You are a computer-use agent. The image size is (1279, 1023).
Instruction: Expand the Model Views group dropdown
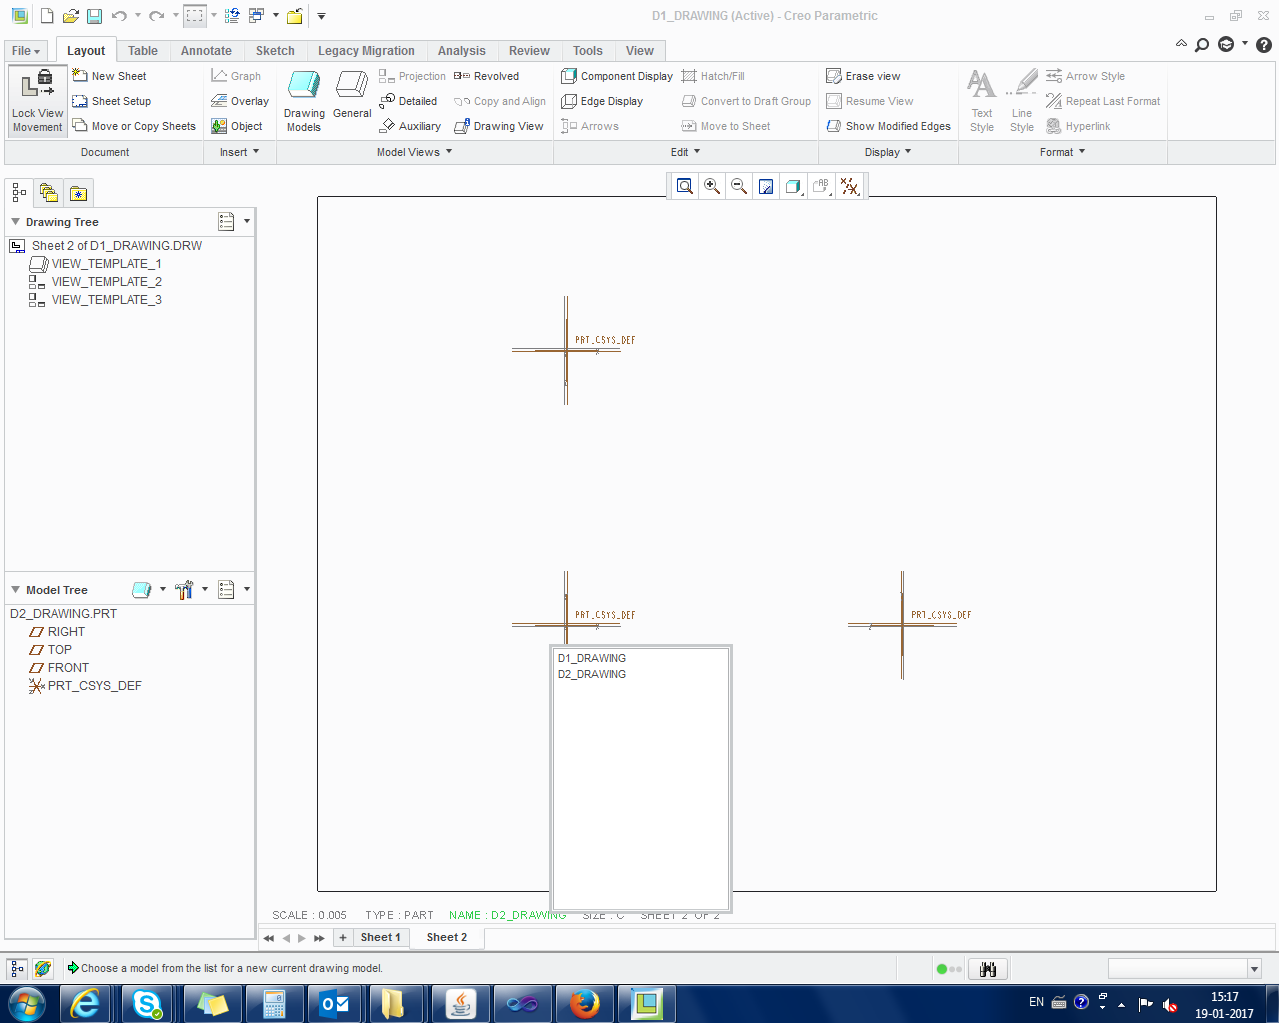tap(414, 152)
